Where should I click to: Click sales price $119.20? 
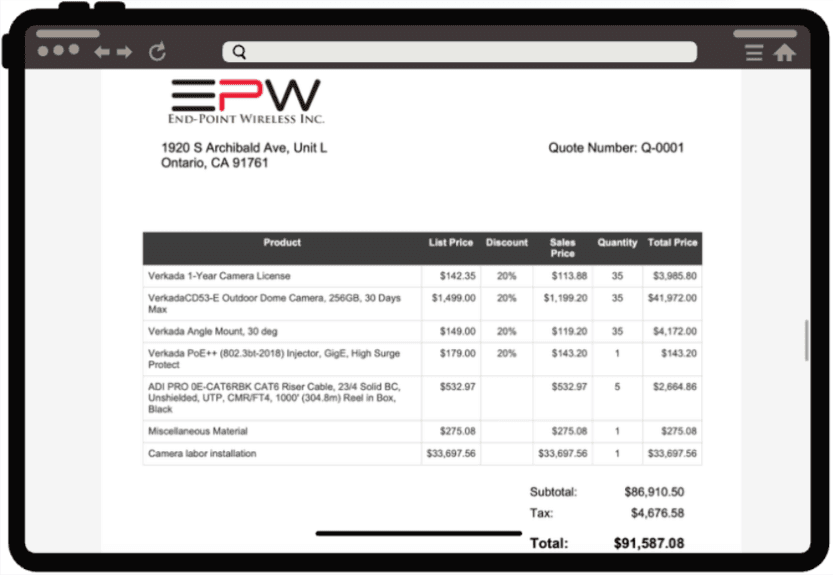click(x=569, y=331)
